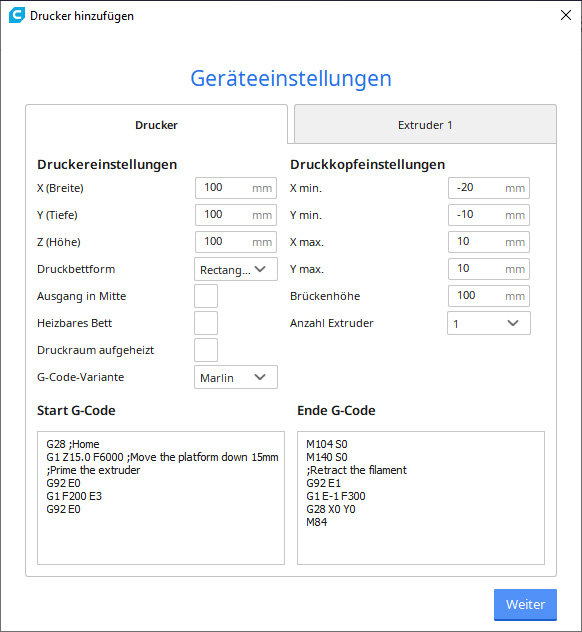Expand the G-Code-Variante Marlin dropdown

click(236, 377)
